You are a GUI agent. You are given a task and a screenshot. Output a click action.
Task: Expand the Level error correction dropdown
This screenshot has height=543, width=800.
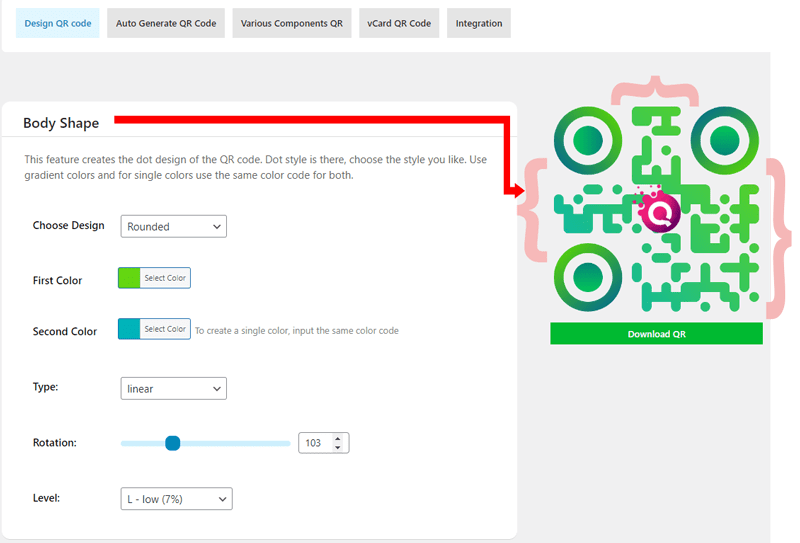click(175, 498)
